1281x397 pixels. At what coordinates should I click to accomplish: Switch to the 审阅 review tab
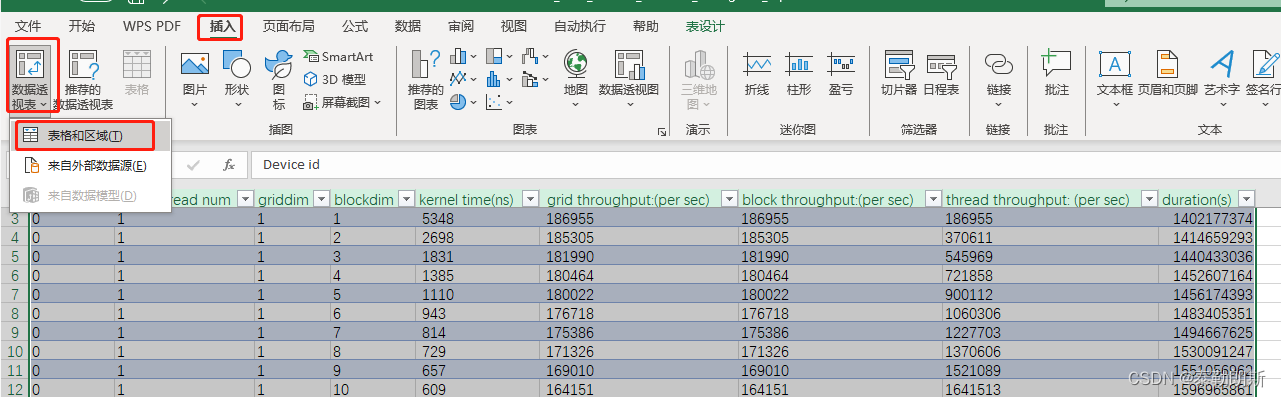pyautogui.click(x=461, y=26)
